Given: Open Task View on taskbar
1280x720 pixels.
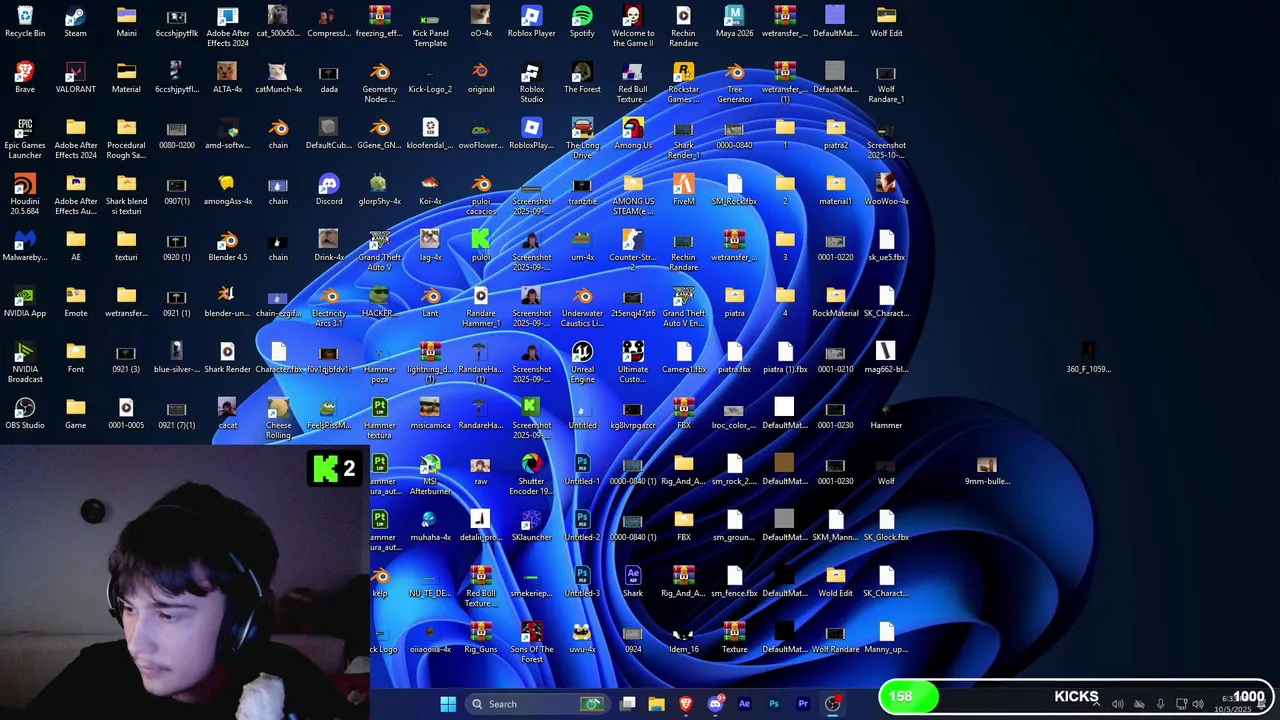Looking at the screenshot, I should pos(627,704).
